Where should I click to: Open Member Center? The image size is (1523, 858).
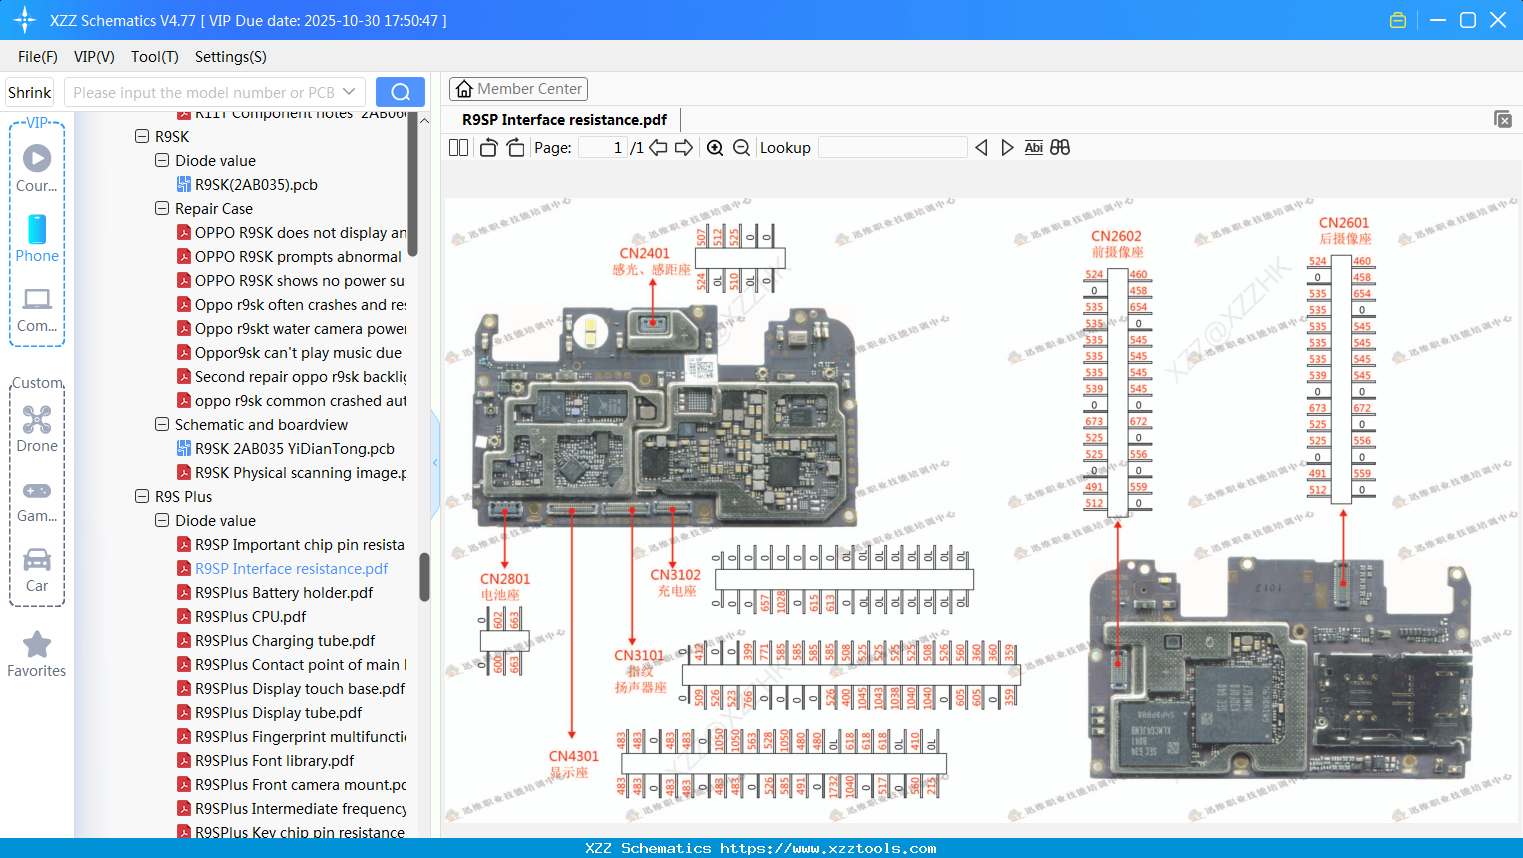pyautogui.click(x=518, y=89)
